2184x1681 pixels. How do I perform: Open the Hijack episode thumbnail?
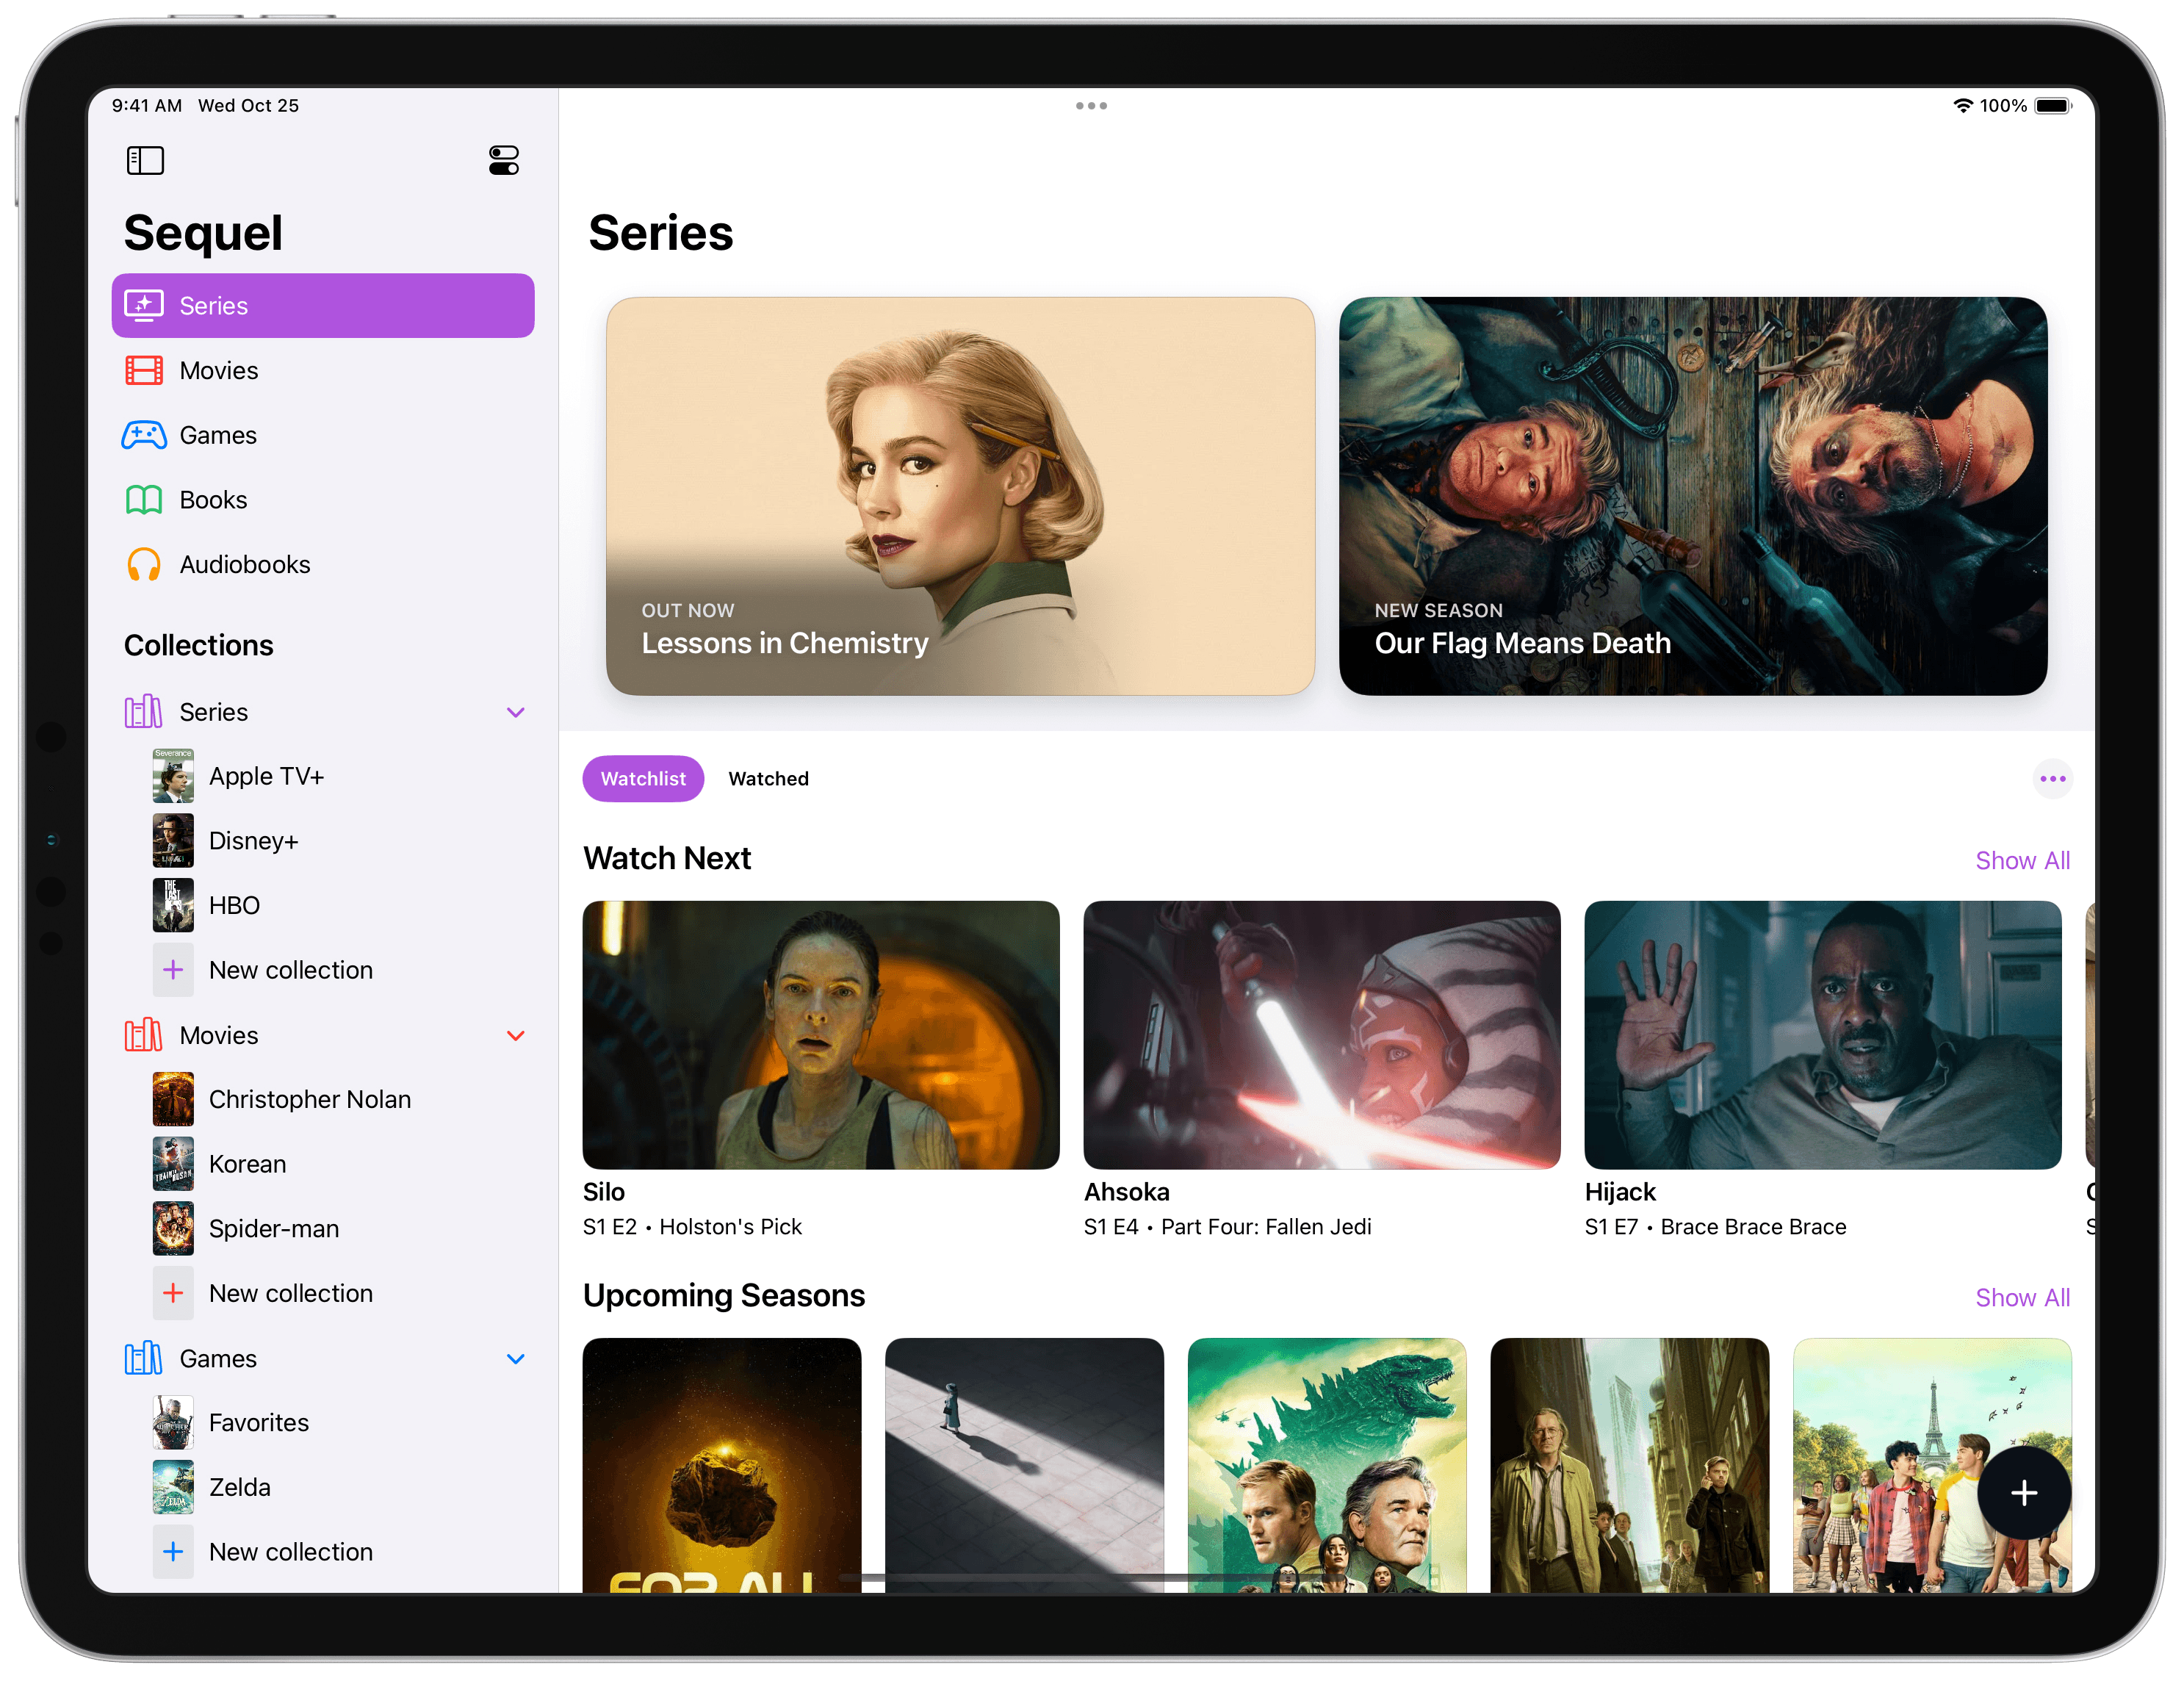[1823, 1035]
